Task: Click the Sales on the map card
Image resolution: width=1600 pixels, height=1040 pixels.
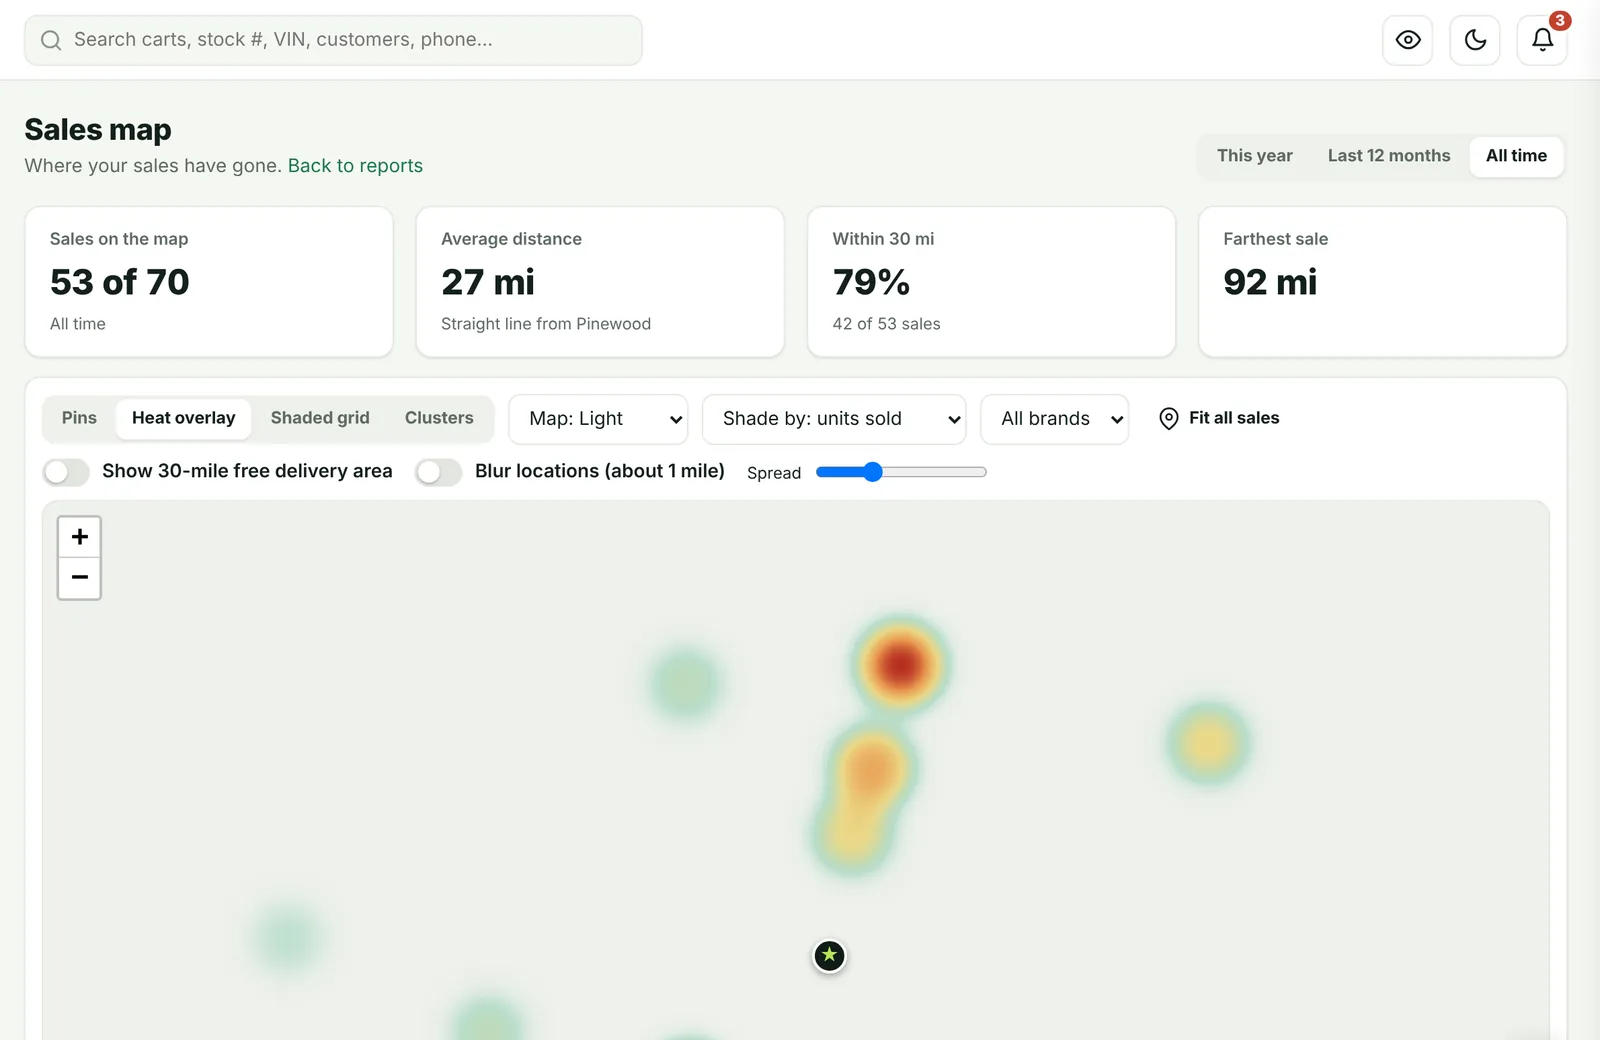Action: click(209, 282)
